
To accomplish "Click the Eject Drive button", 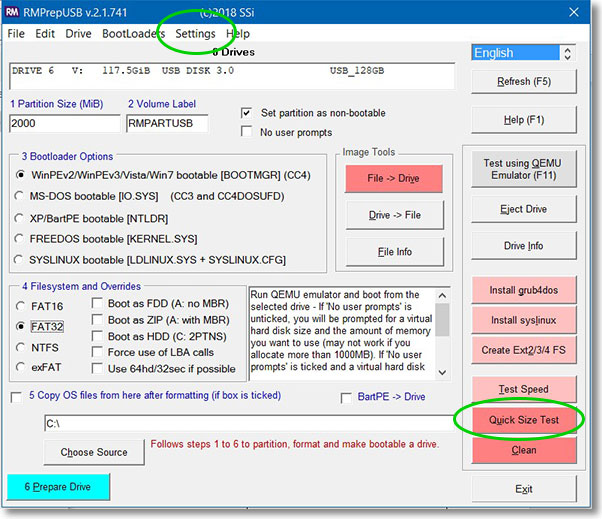I will pos(524,209).
